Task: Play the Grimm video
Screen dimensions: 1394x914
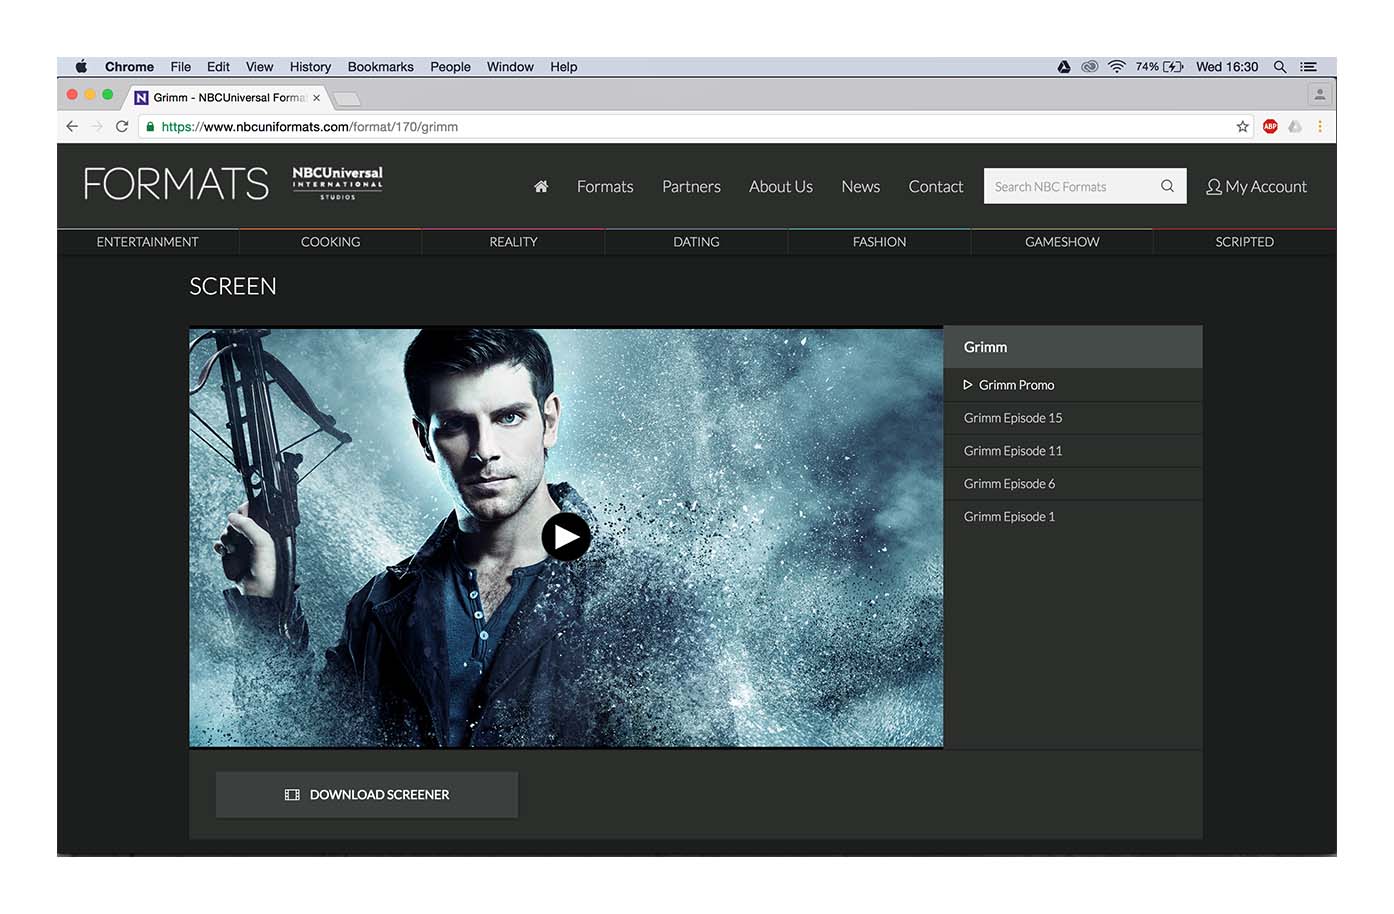Action: pyautogui.click(x=566, y=537)
